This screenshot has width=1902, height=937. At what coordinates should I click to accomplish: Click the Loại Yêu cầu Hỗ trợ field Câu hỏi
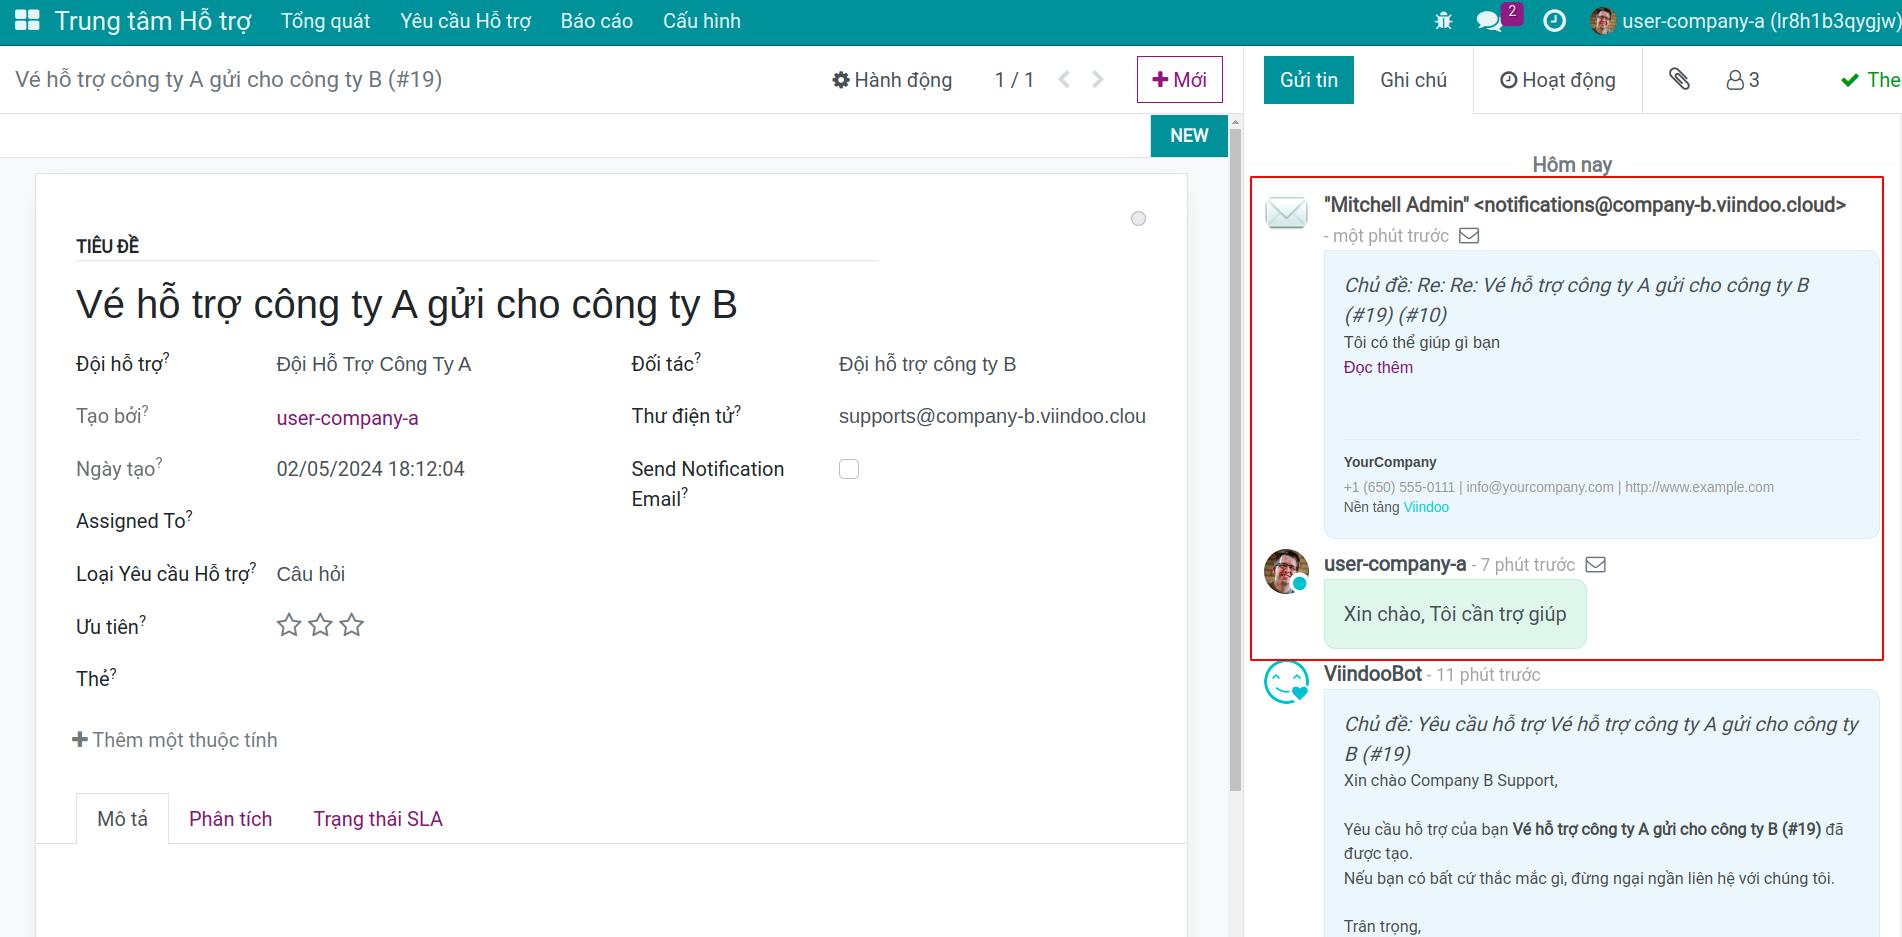pyautogui.click(x=311, y=574)
